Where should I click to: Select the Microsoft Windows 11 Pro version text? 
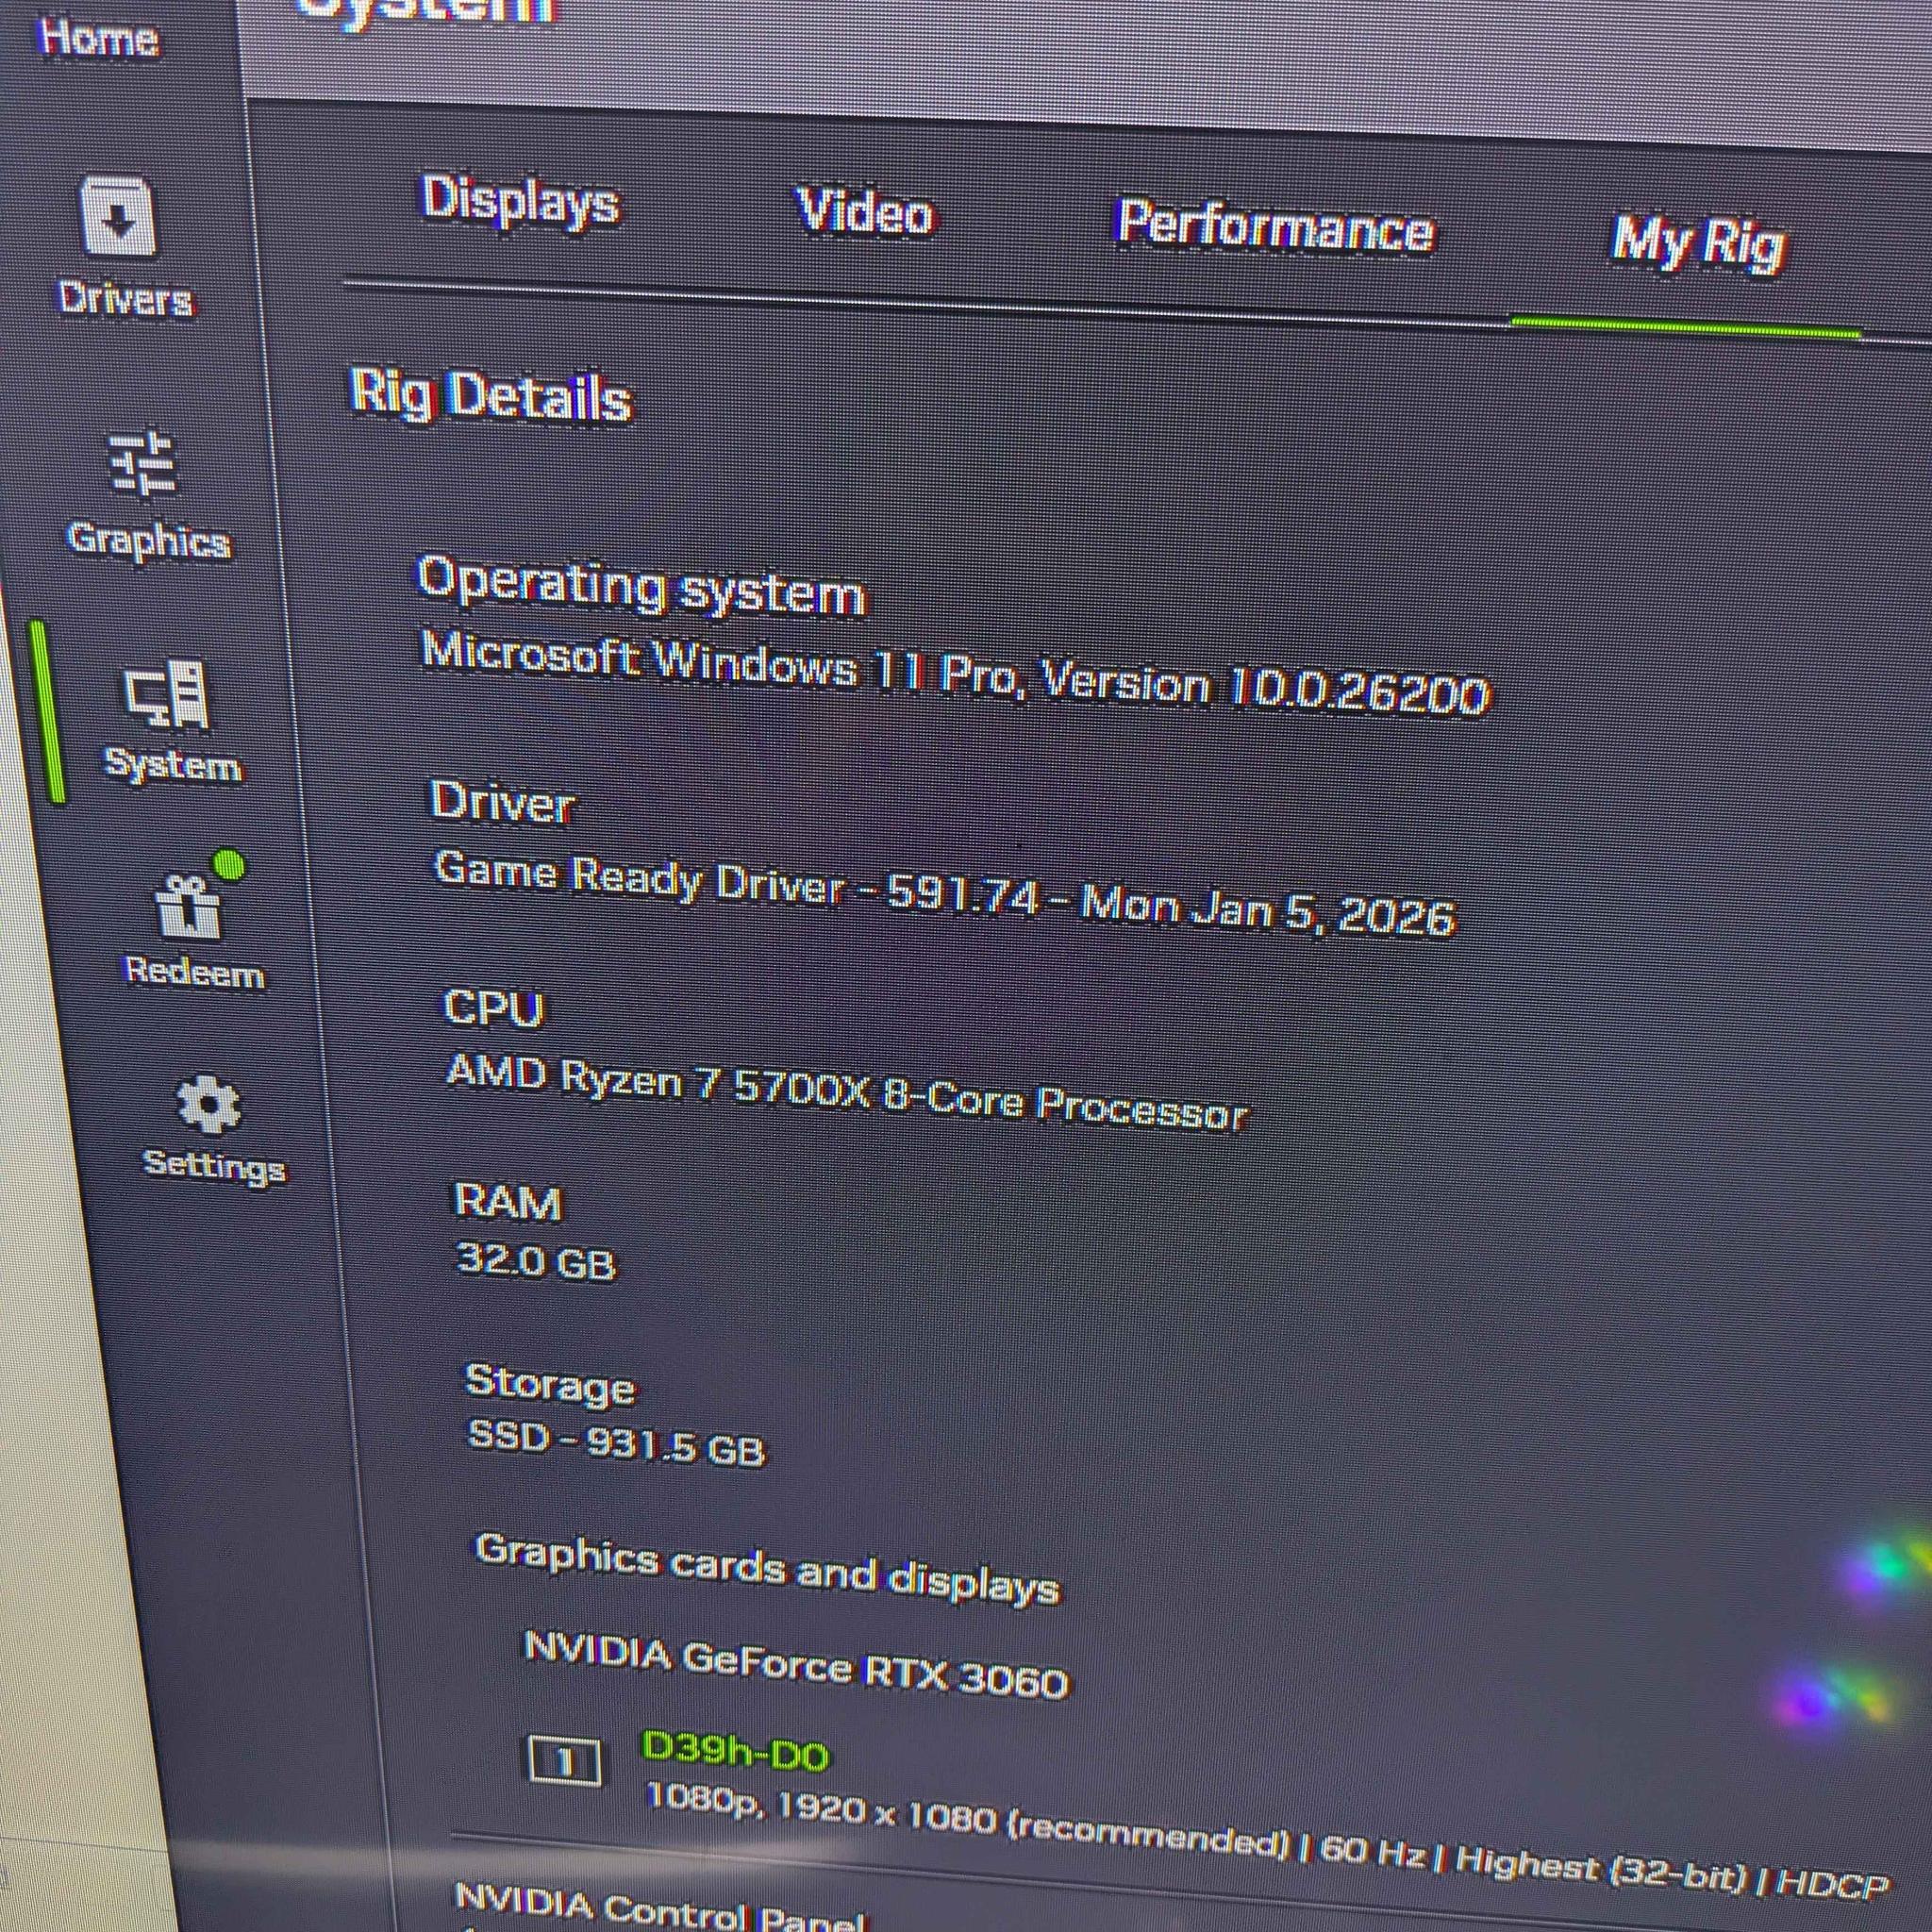click(955, 673)
